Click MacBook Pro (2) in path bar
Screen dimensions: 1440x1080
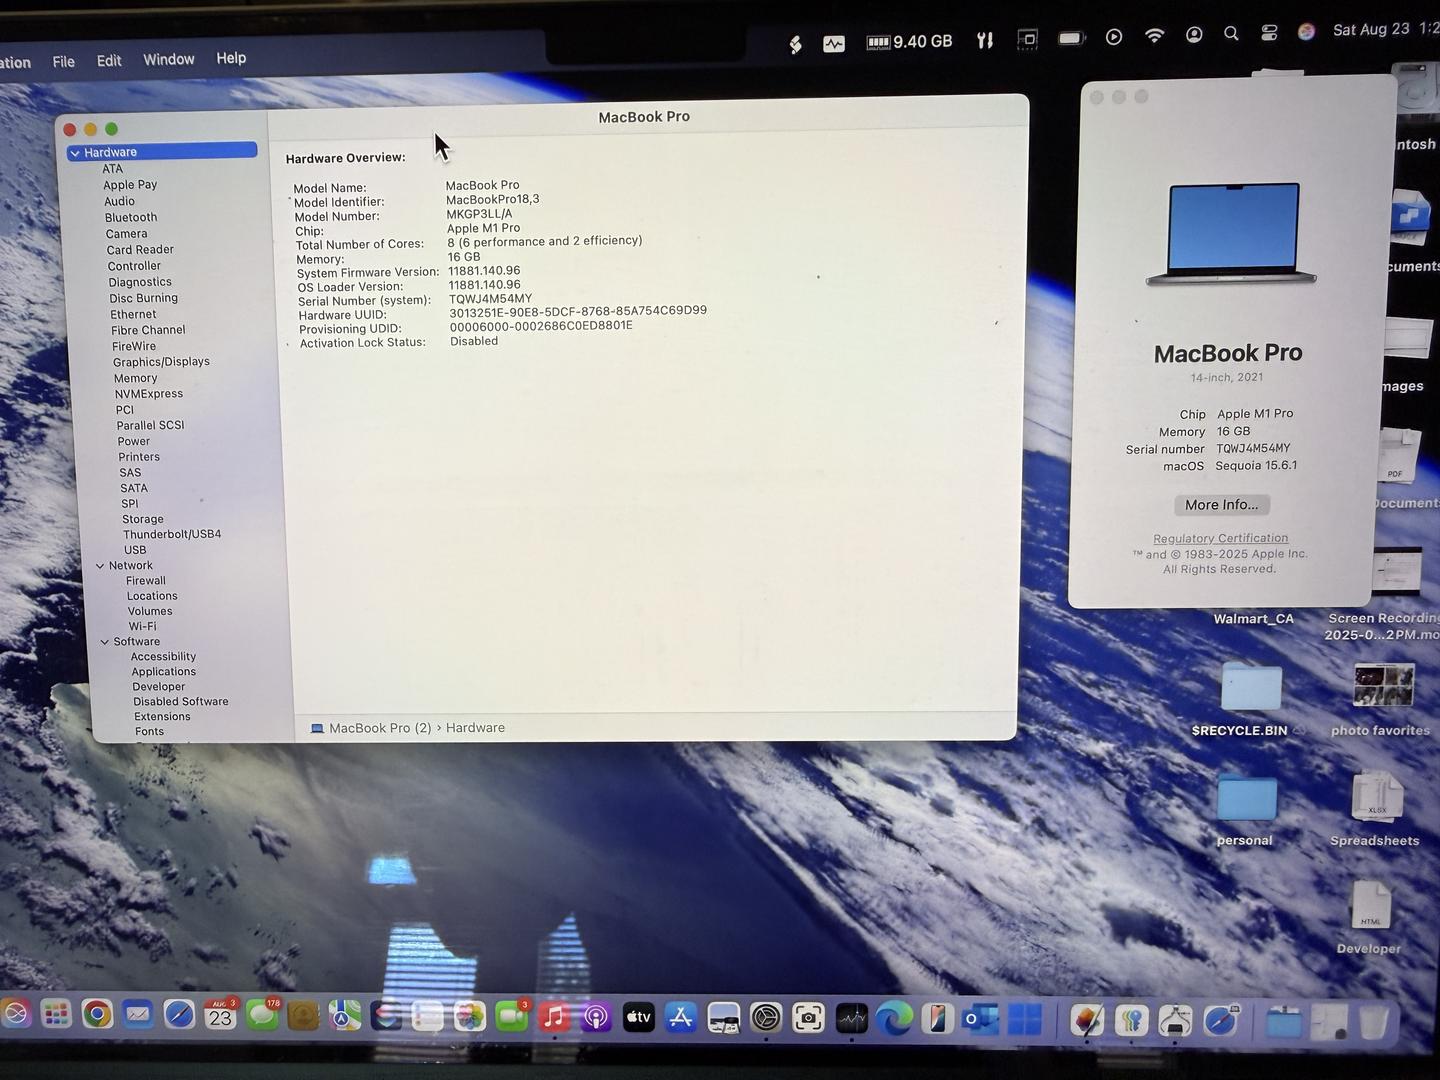click(371, 728)
